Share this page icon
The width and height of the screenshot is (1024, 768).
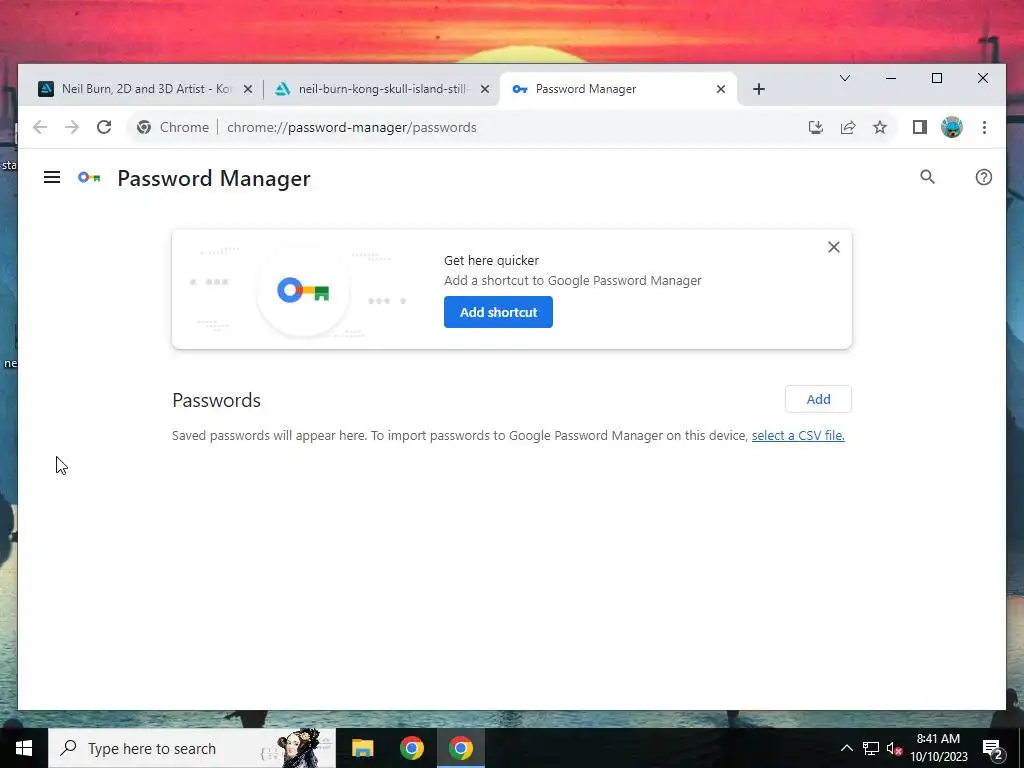[x=848, y=127]
